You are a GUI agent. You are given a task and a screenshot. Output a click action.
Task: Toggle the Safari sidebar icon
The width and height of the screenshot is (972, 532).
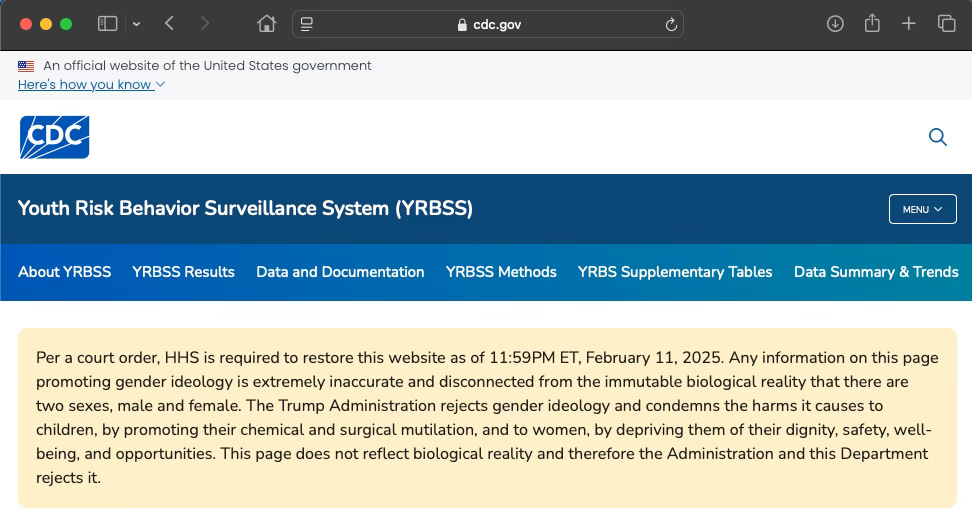107,24
